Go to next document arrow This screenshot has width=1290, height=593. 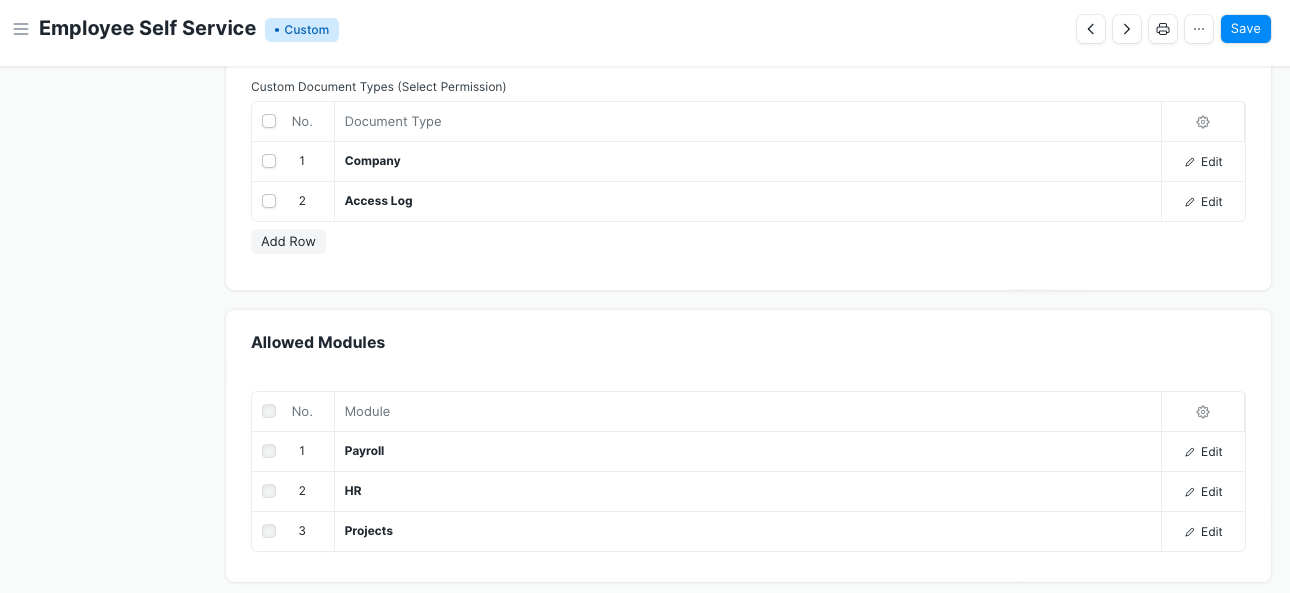coord(1127,29)
